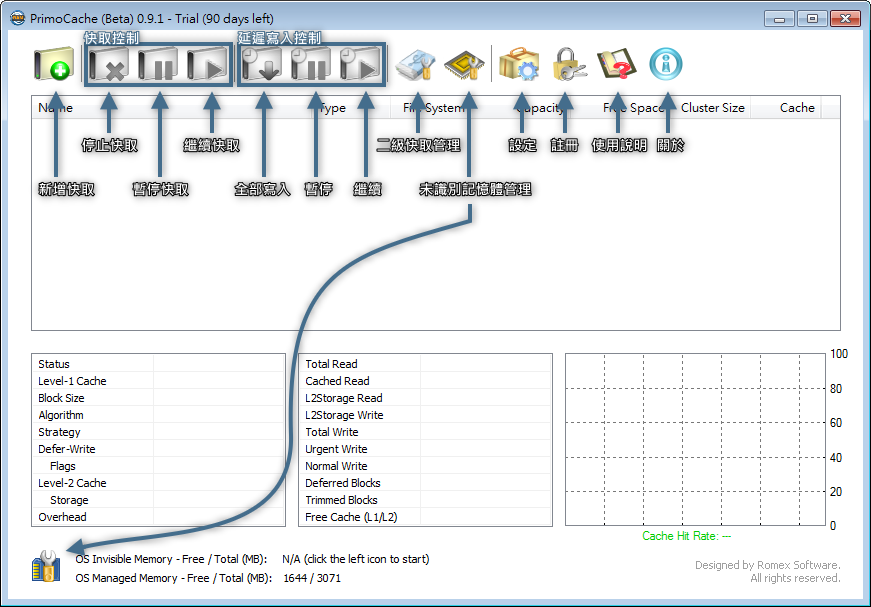Select the Strategy row
871x607 pixels.
click(x=158, y=432)
